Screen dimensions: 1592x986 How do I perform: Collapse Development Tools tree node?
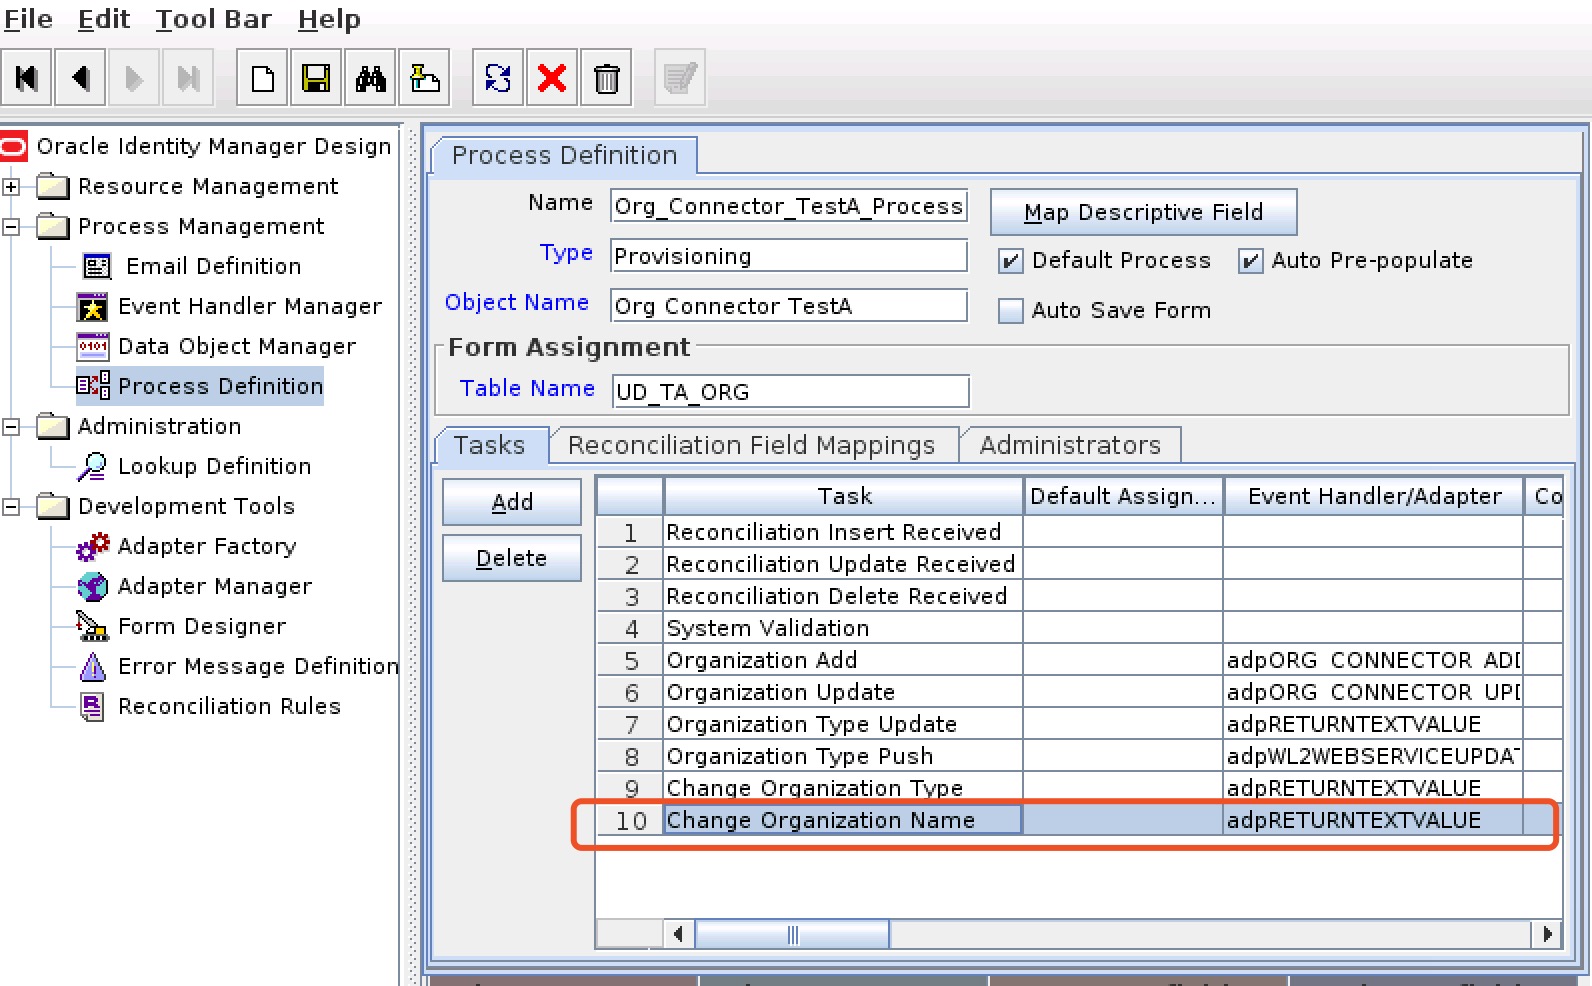tap(11, 507)
